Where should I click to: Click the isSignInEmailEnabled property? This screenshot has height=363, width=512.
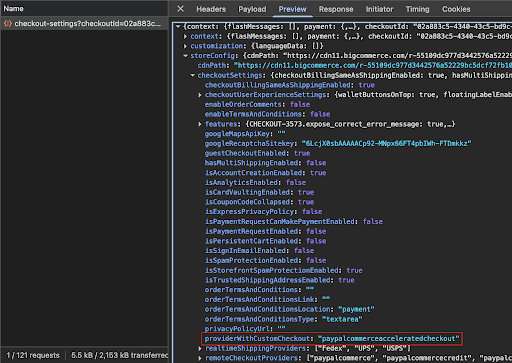[x=259, y=251]
